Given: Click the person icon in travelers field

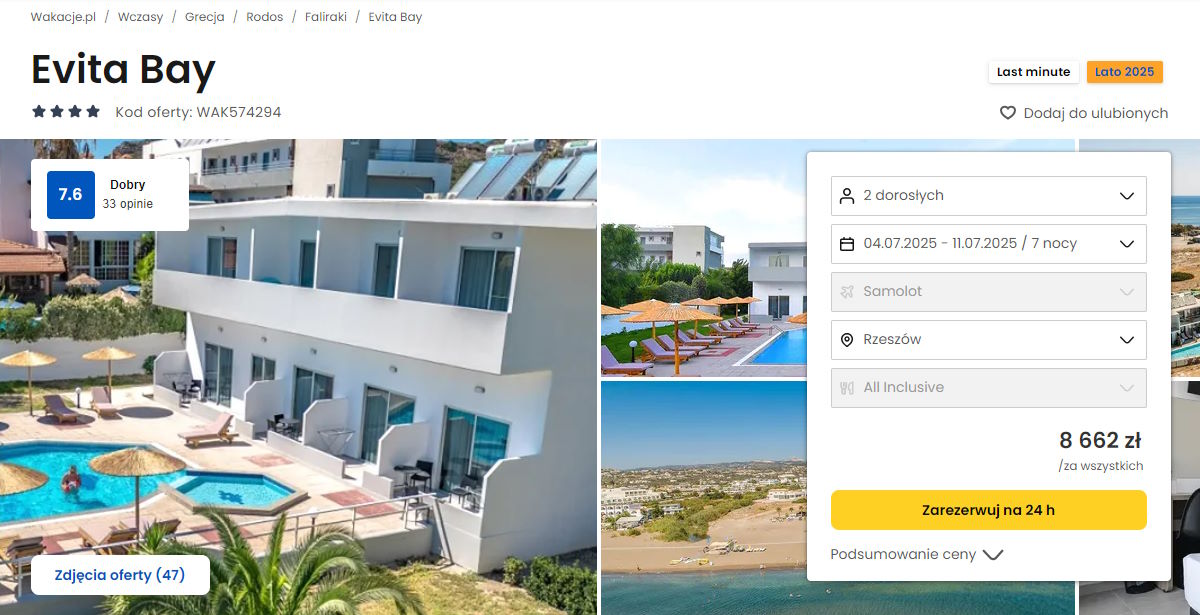Looking at the screenshot, I should (847, 195).
